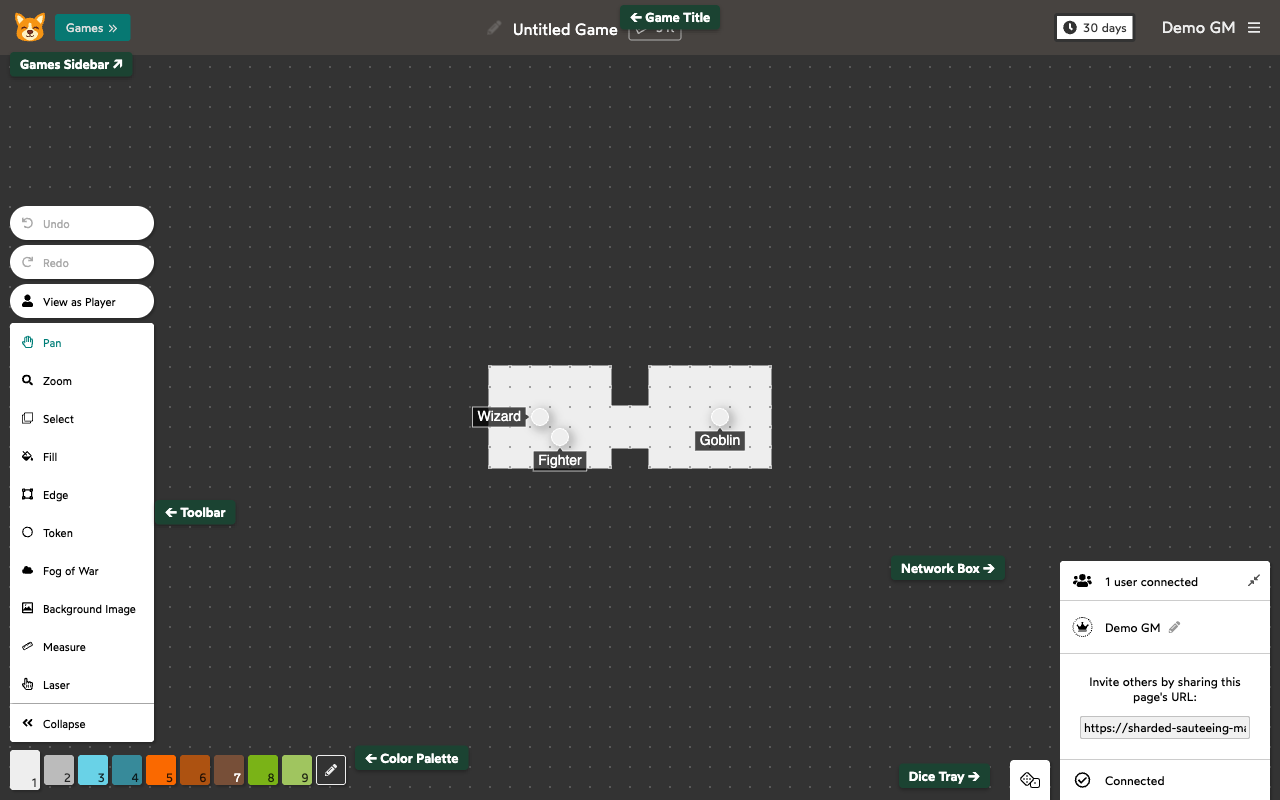Activate the Laser pointer tool
Image resolution: width=1280 pixels, height=800 pixels.
tap(56, 685)
